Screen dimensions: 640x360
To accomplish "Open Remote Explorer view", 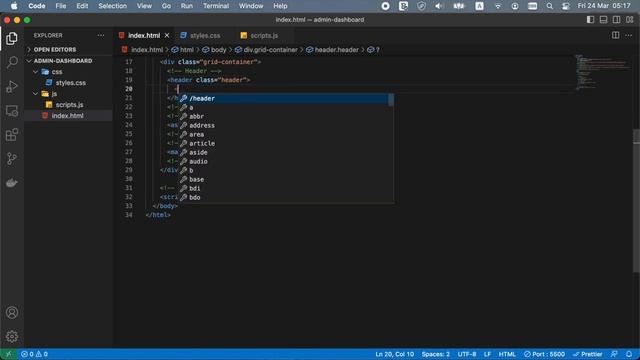I will click(x=12, y=111).
